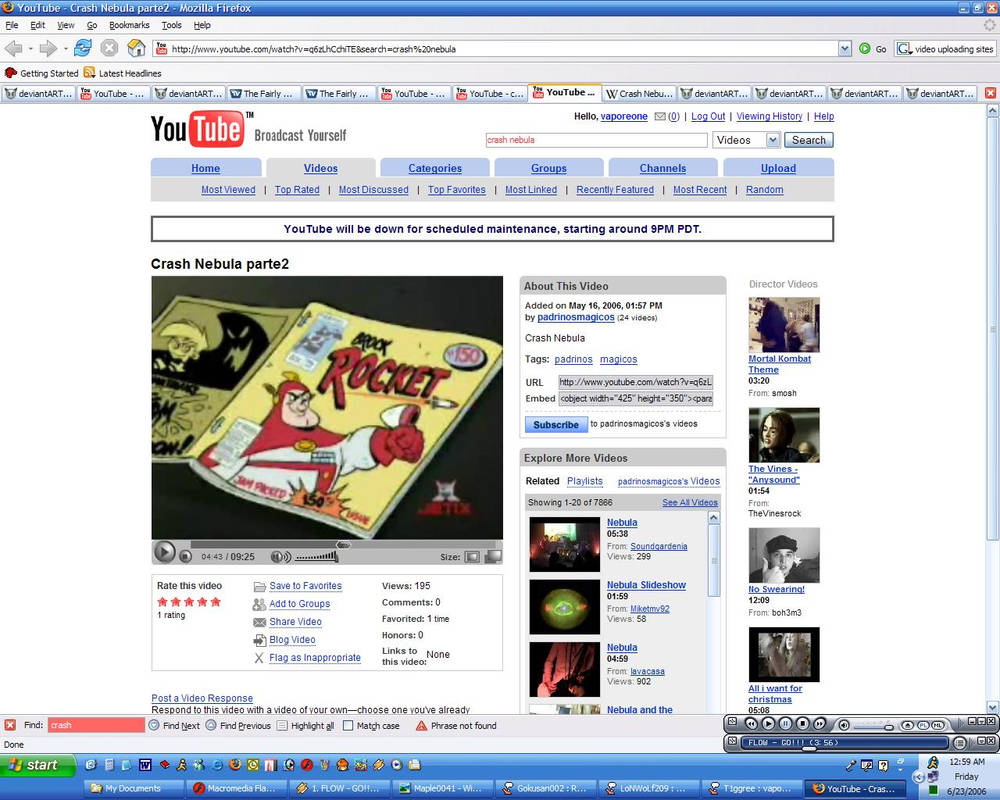
Task: Open the Firefox Bookmarks menu
Action: (x=129, y=26)
